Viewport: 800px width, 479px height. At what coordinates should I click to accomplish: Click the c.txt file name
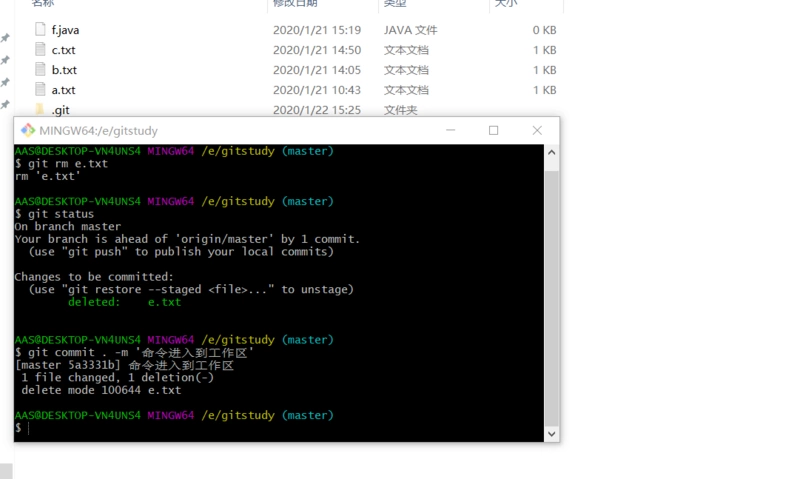tap(63, 50)
